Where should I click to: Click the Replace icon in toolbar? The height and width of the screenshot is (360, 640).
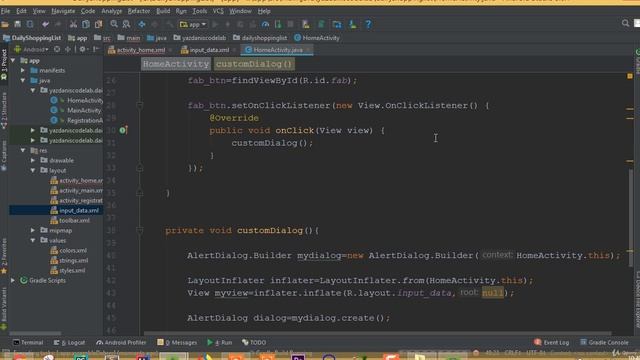(127, 24)
